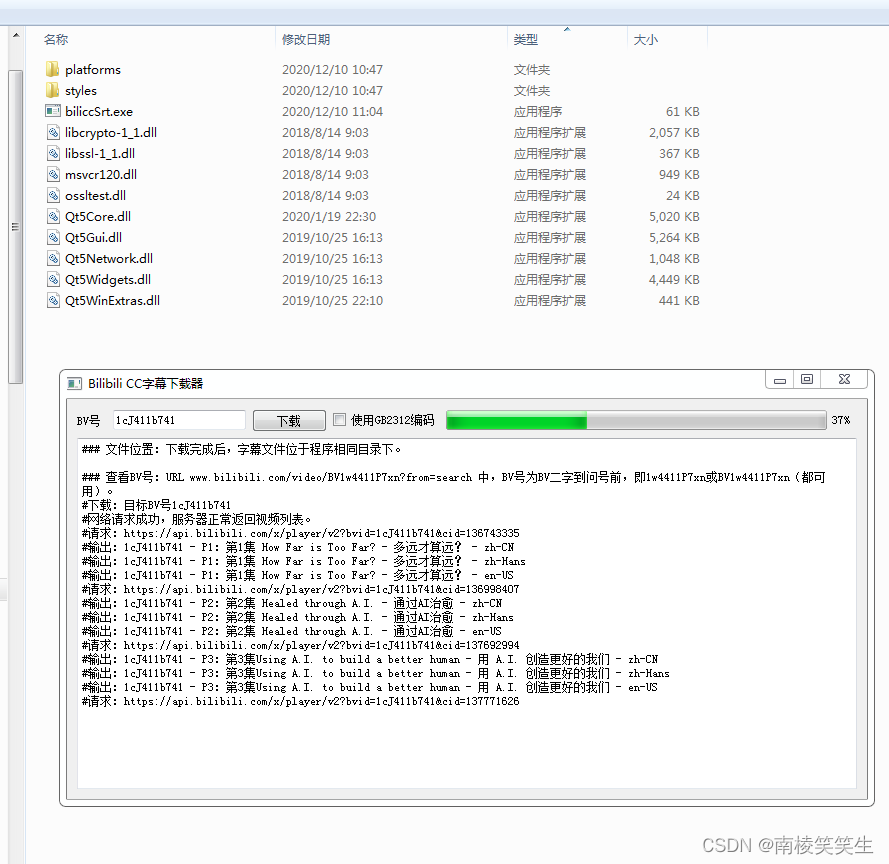Click the 37% progress percentage label

click(x=841, y=420)
